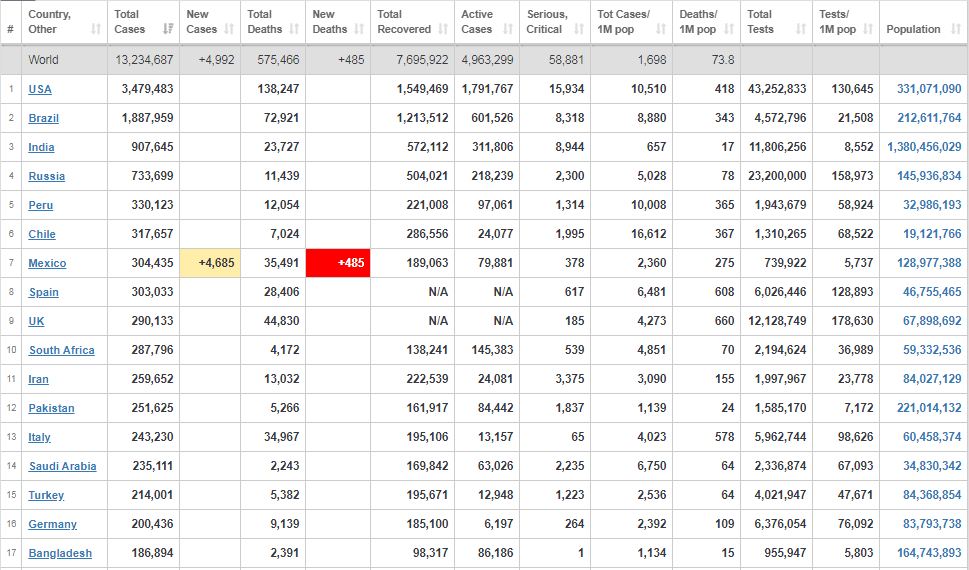Image resolution: width=969 pixels, height=570 pixels.
Task: Select Brazil total deaths value 72,921
Action: (281, 118)
